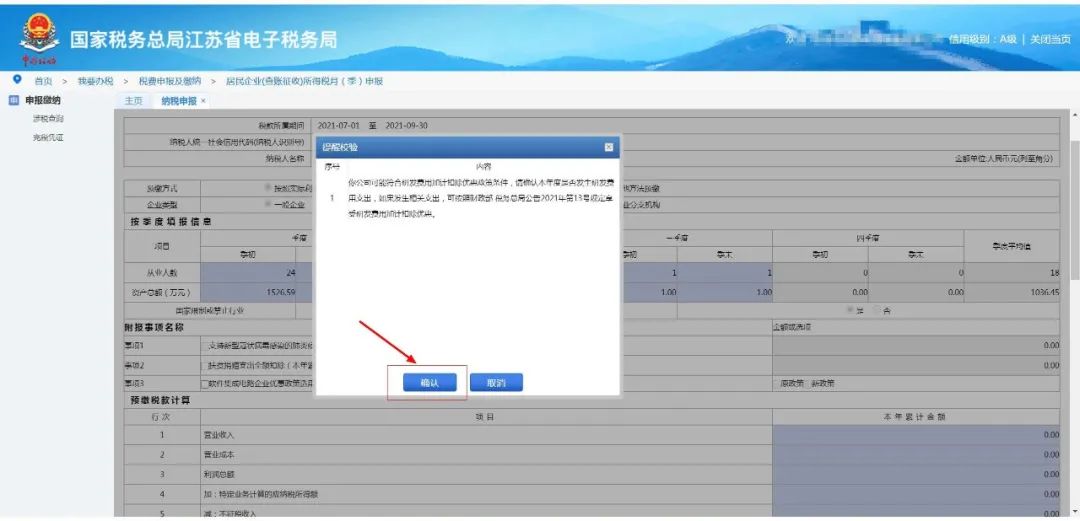Close the 提醒校验 dialog with its X icon
Viewport: 1080px width, 521px height.
click(x=609, y=147)
